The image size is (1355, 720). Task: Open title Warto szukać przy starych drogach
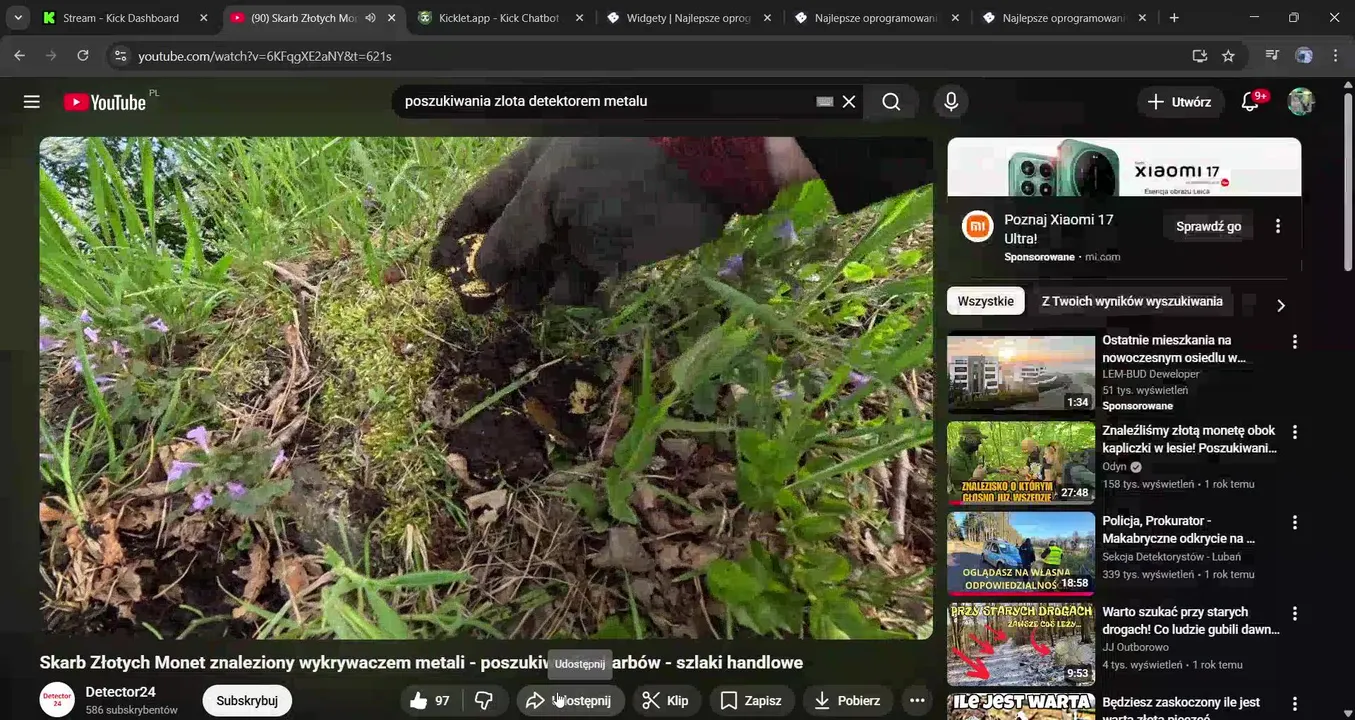1191,621
